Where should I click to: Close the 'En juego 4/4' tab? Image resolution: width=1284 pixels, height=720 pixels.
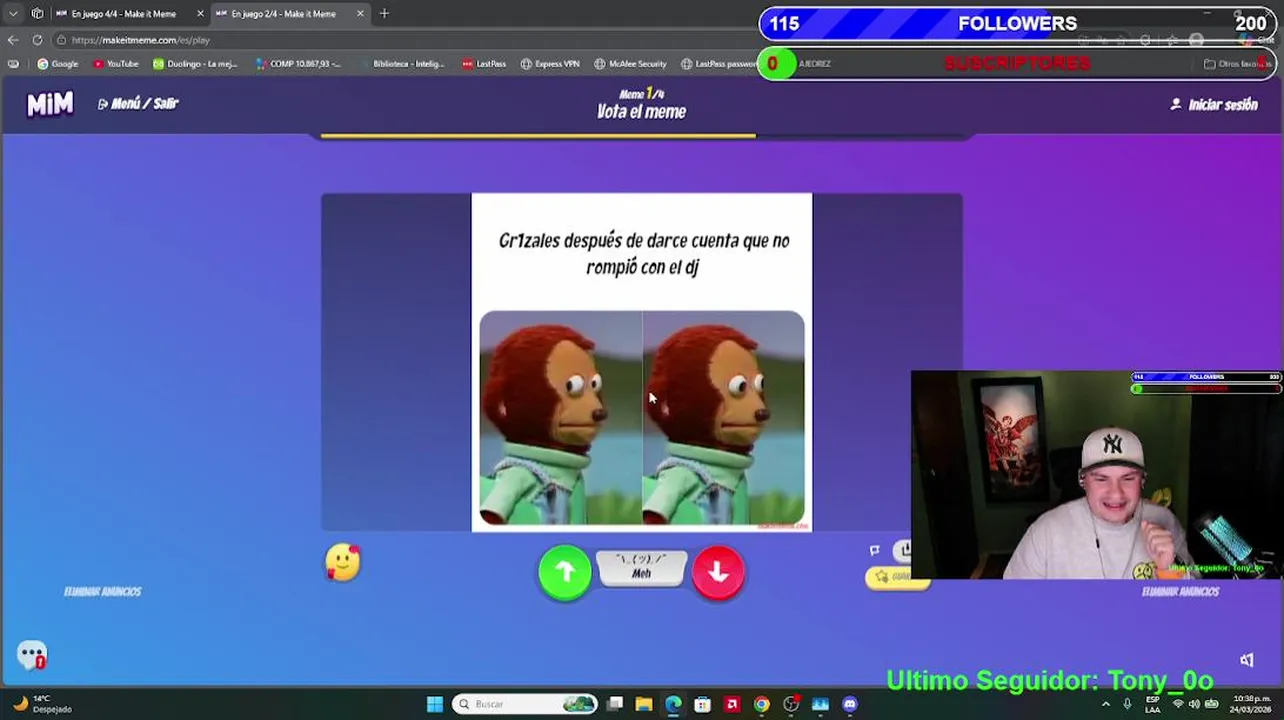200,14
